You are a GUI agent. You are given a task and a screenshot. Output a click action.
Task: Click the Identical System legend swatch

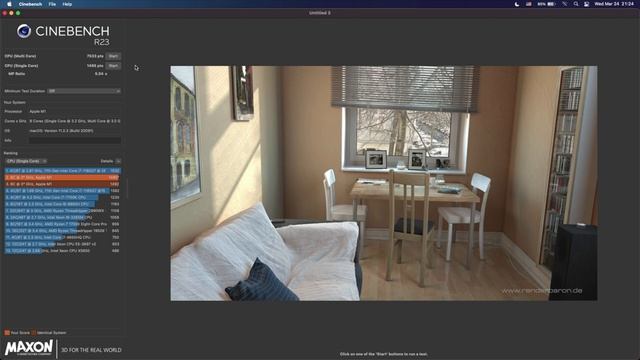tap(34, 333)
